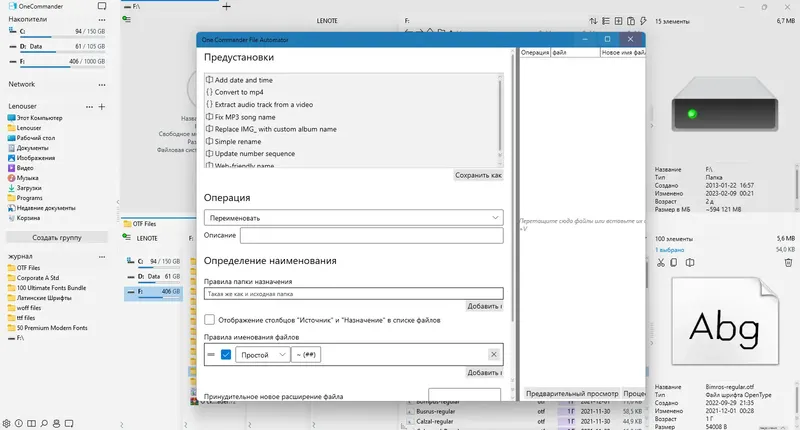This screenshot has height=430, width=800.
Task: Open the Простой rule type dropdown
Action: (262, 355)
